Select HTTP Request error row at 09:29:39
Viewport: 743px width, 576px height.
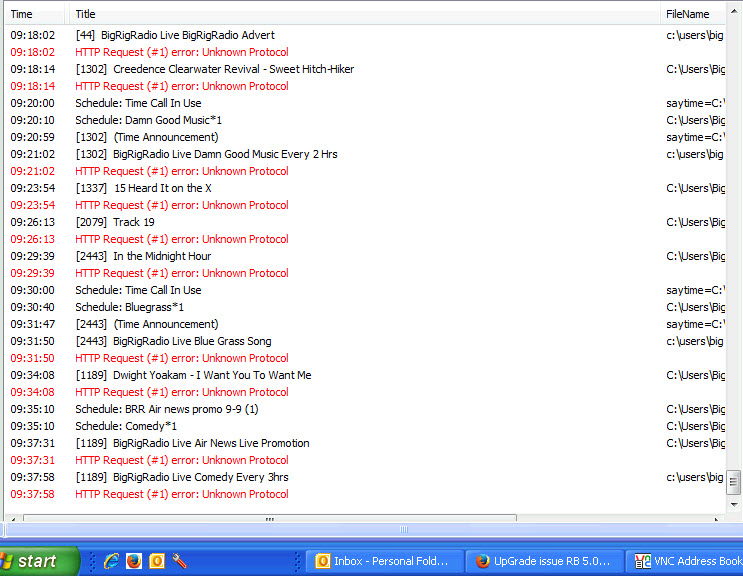[x=365, y=273]
